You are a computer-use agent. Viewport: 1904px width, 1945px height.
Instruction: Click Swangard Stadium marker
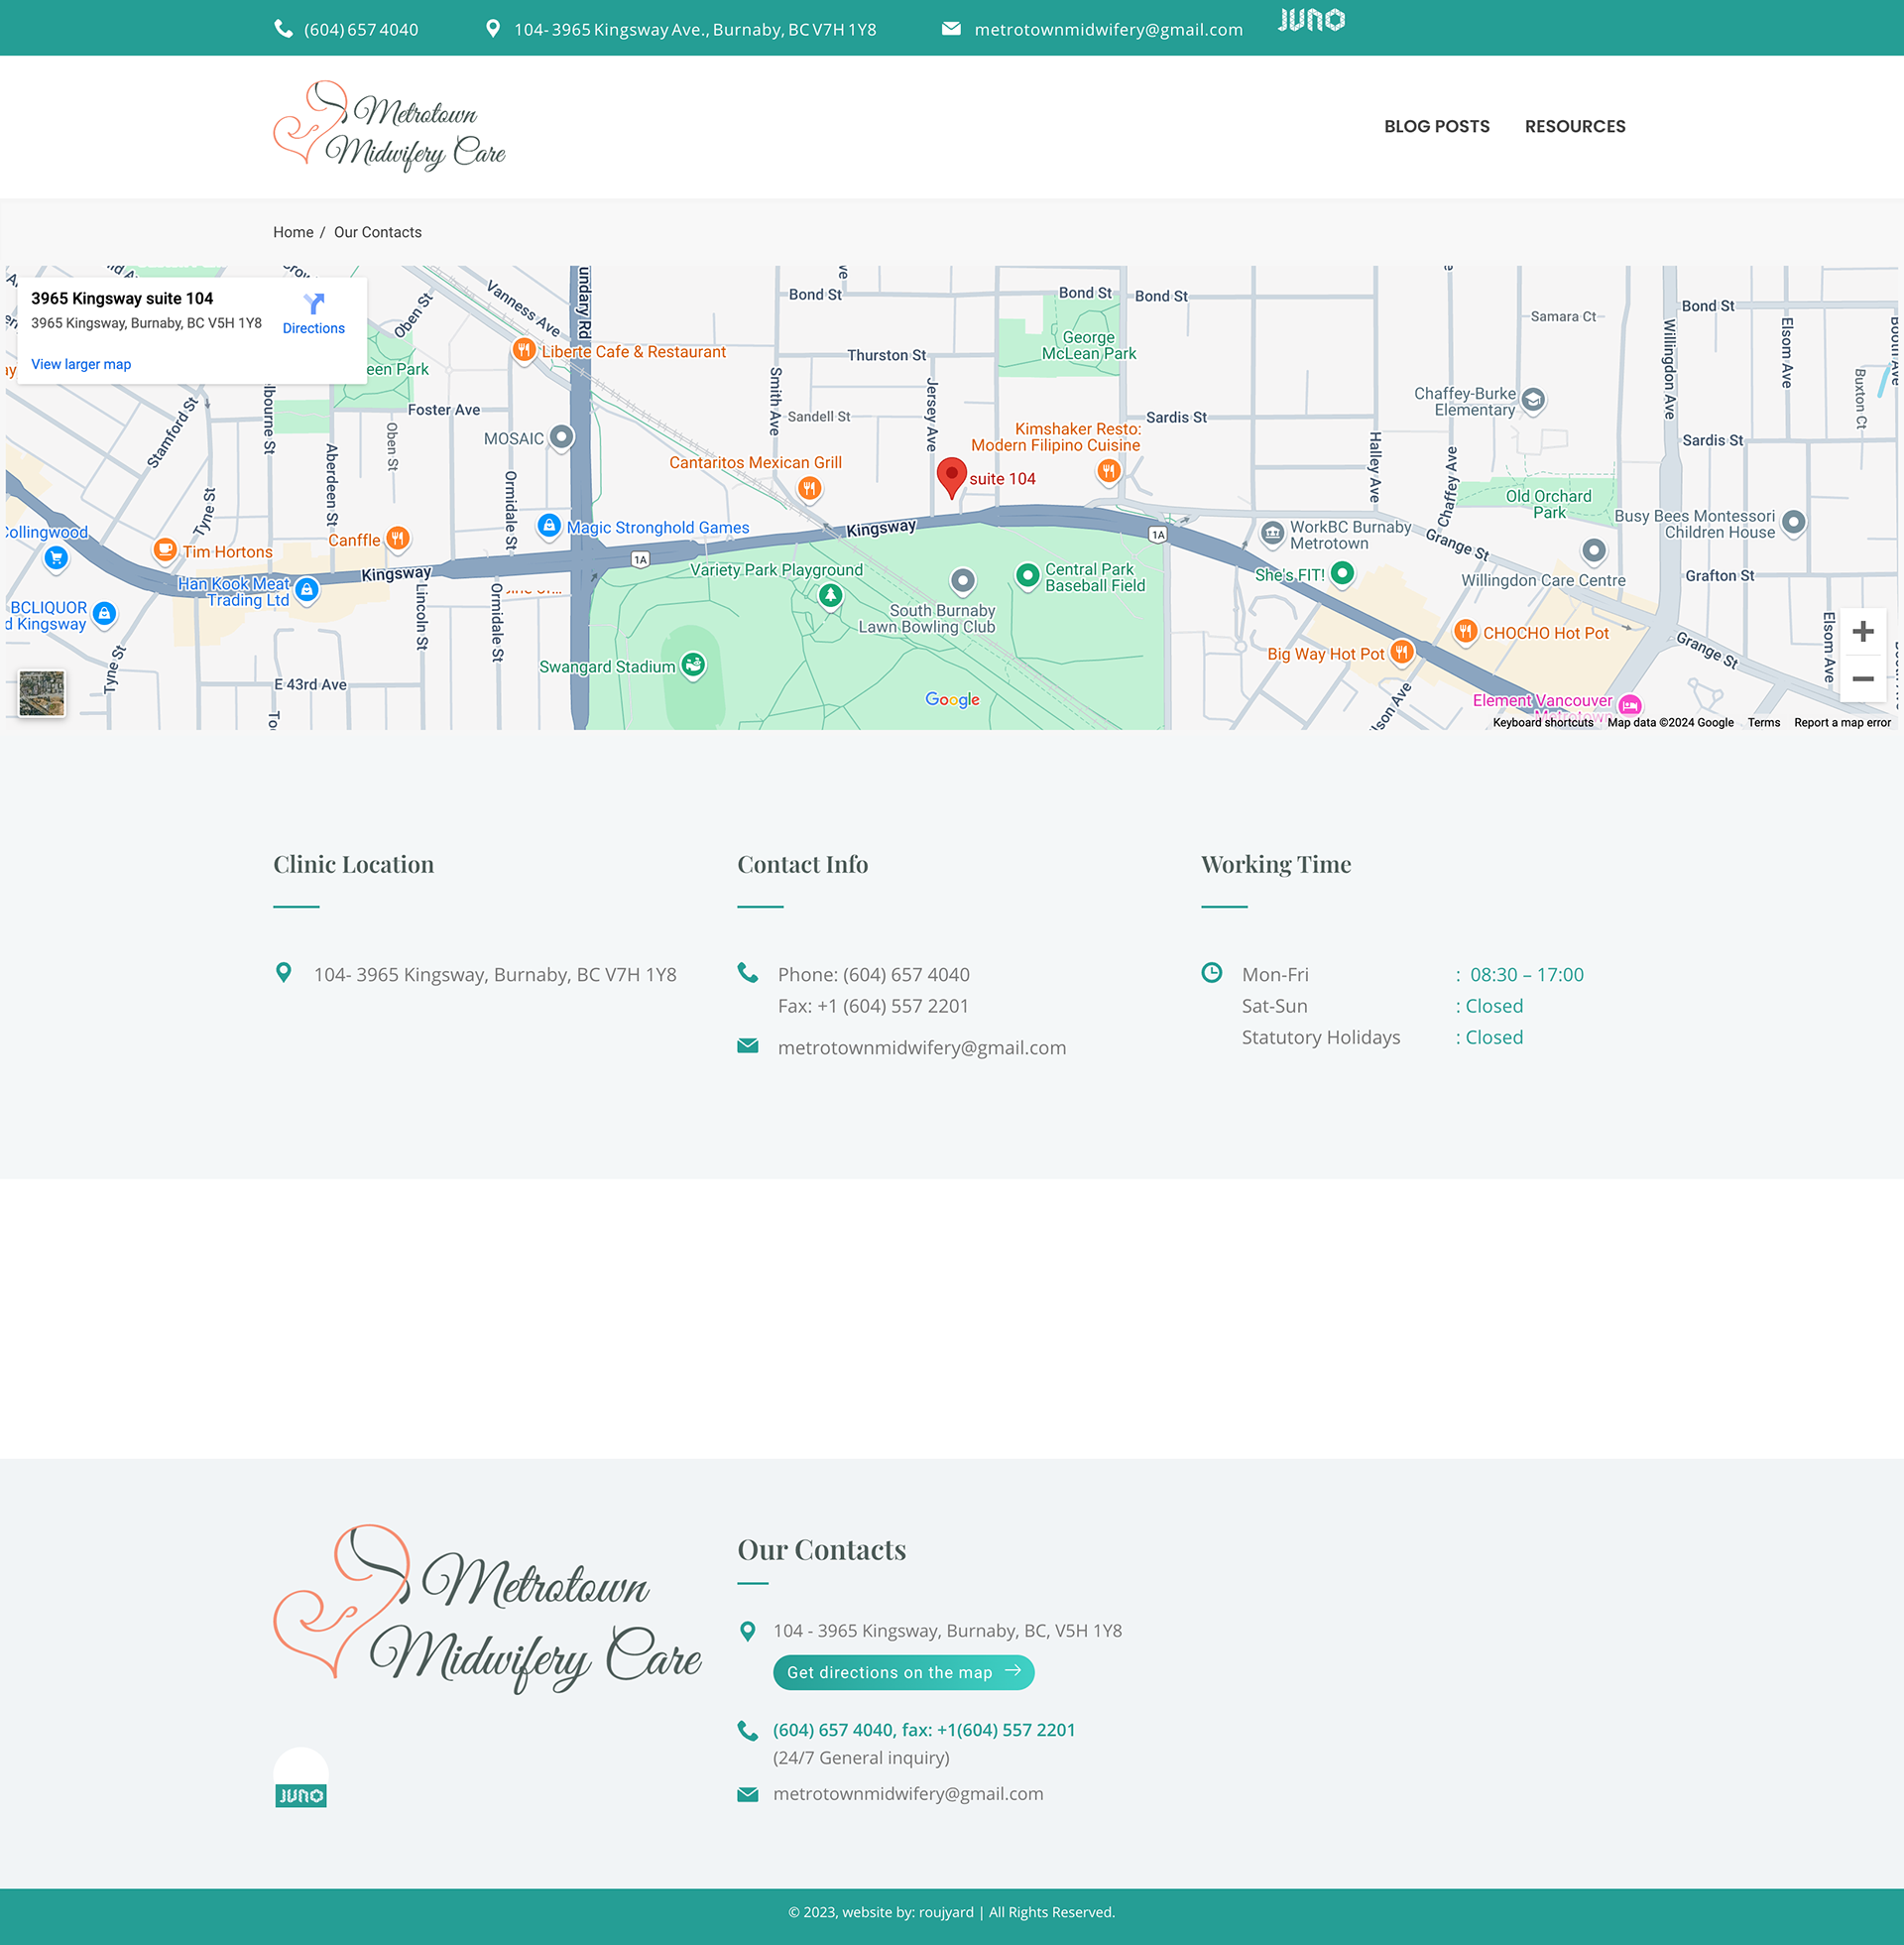coord(693,664)
